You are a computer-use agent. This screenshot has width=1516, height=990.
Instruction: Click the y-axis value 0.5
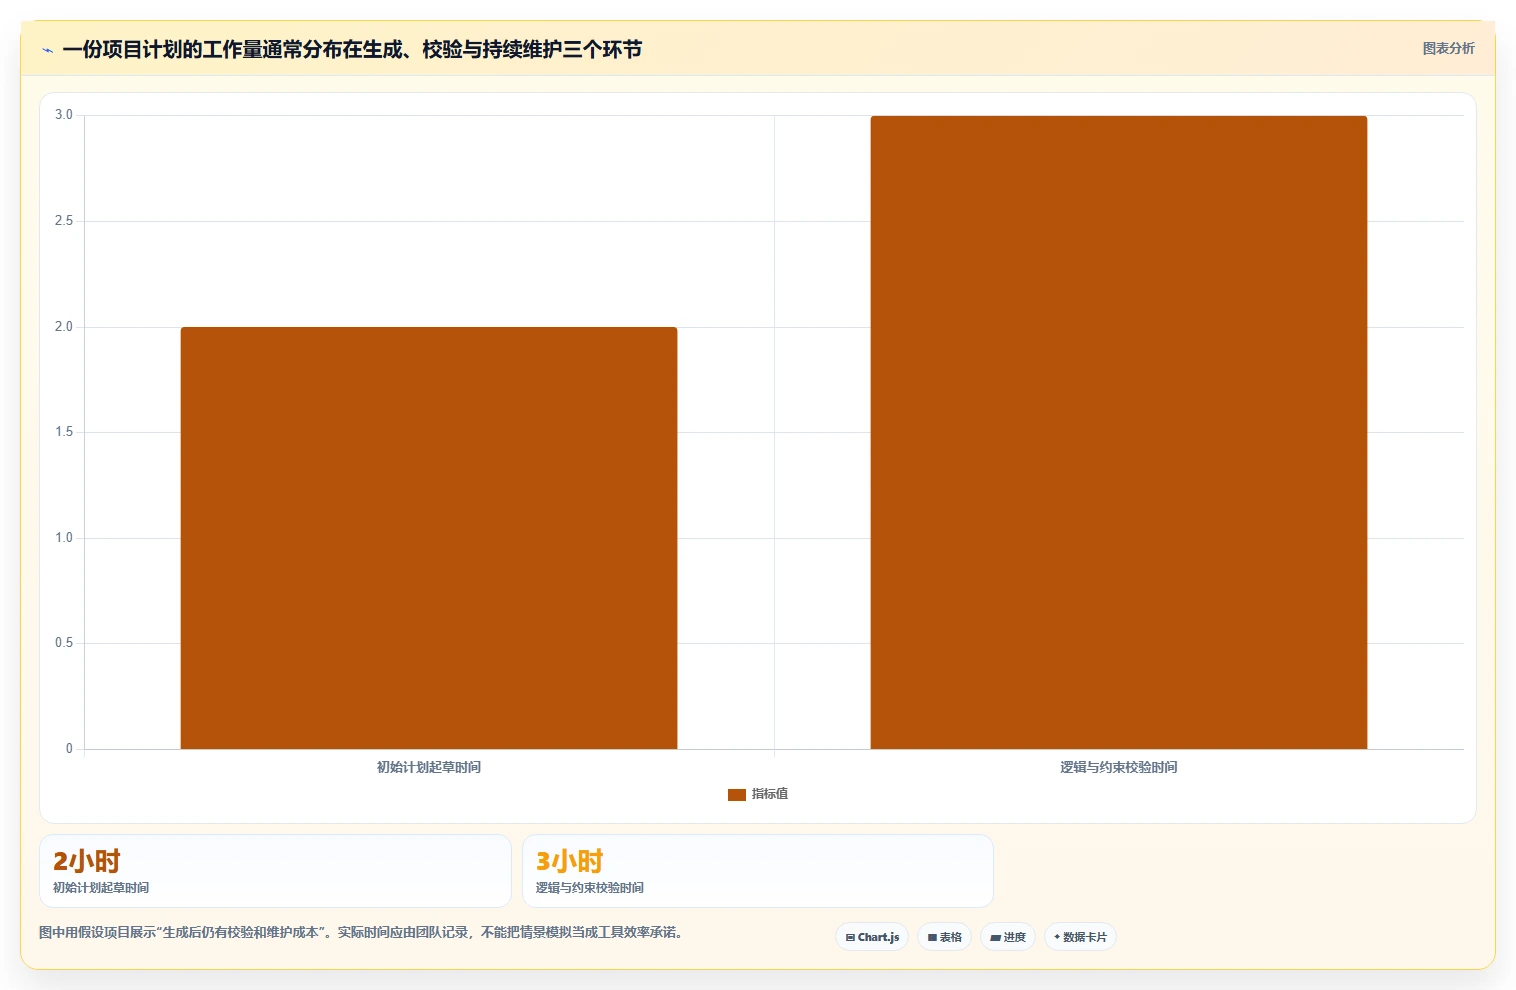64,643
